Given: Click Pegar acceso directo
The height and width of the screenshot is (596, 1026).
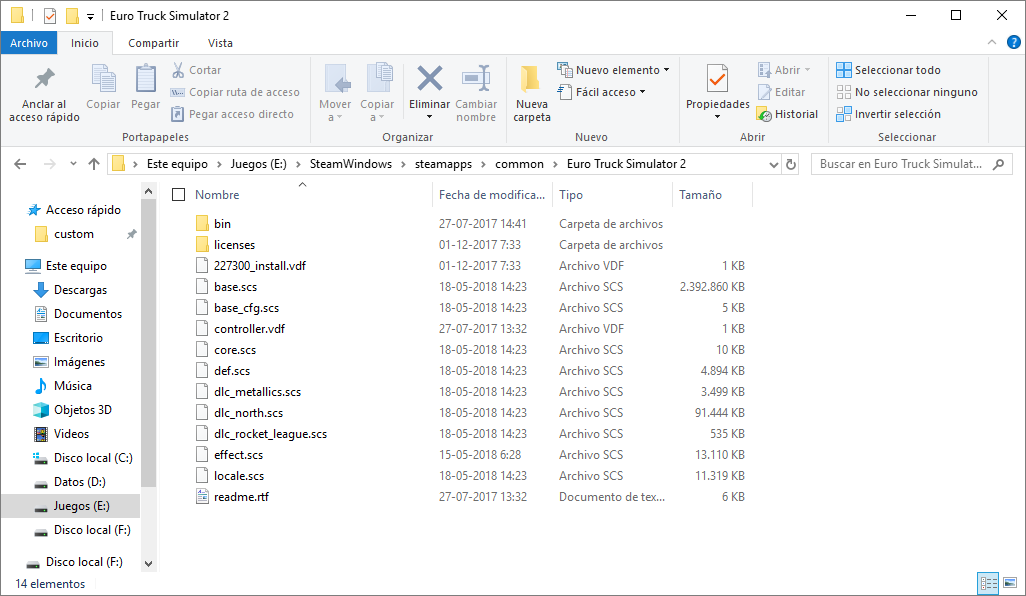Looking at the screenshot, I should (232, 114).
